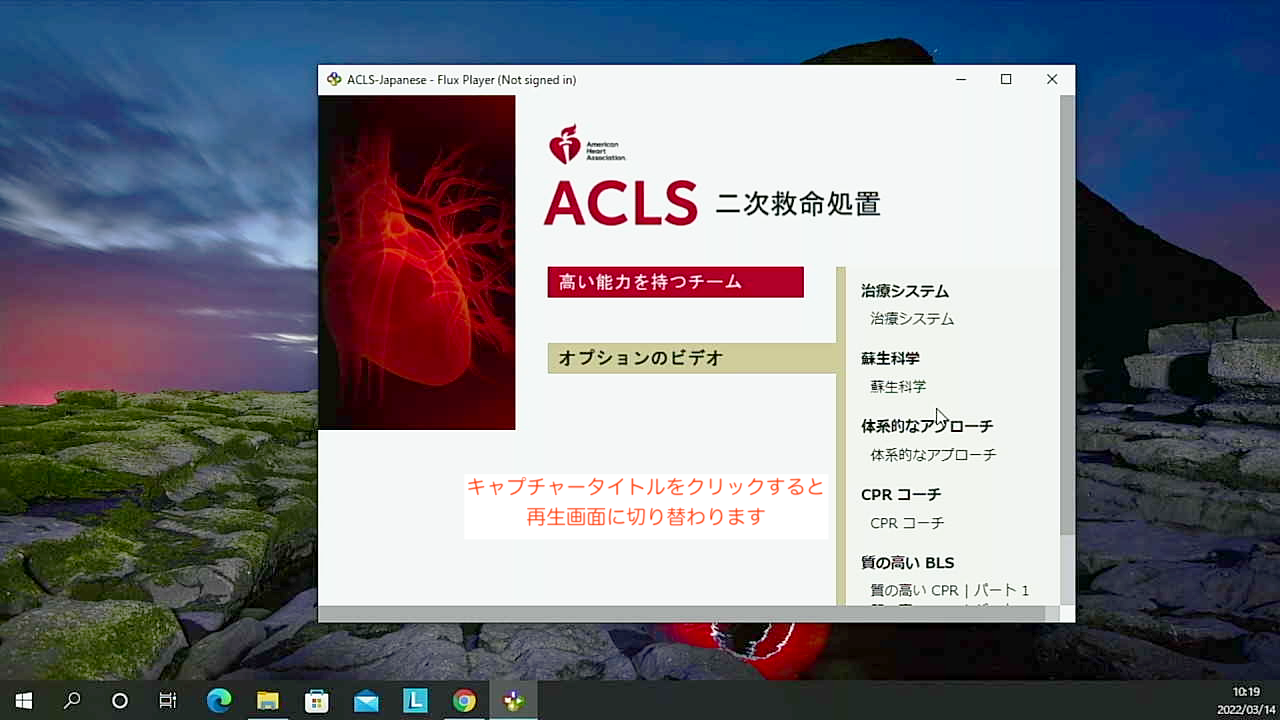
Task: Click the bold CPR コーチ section heading
Action: 901,494
